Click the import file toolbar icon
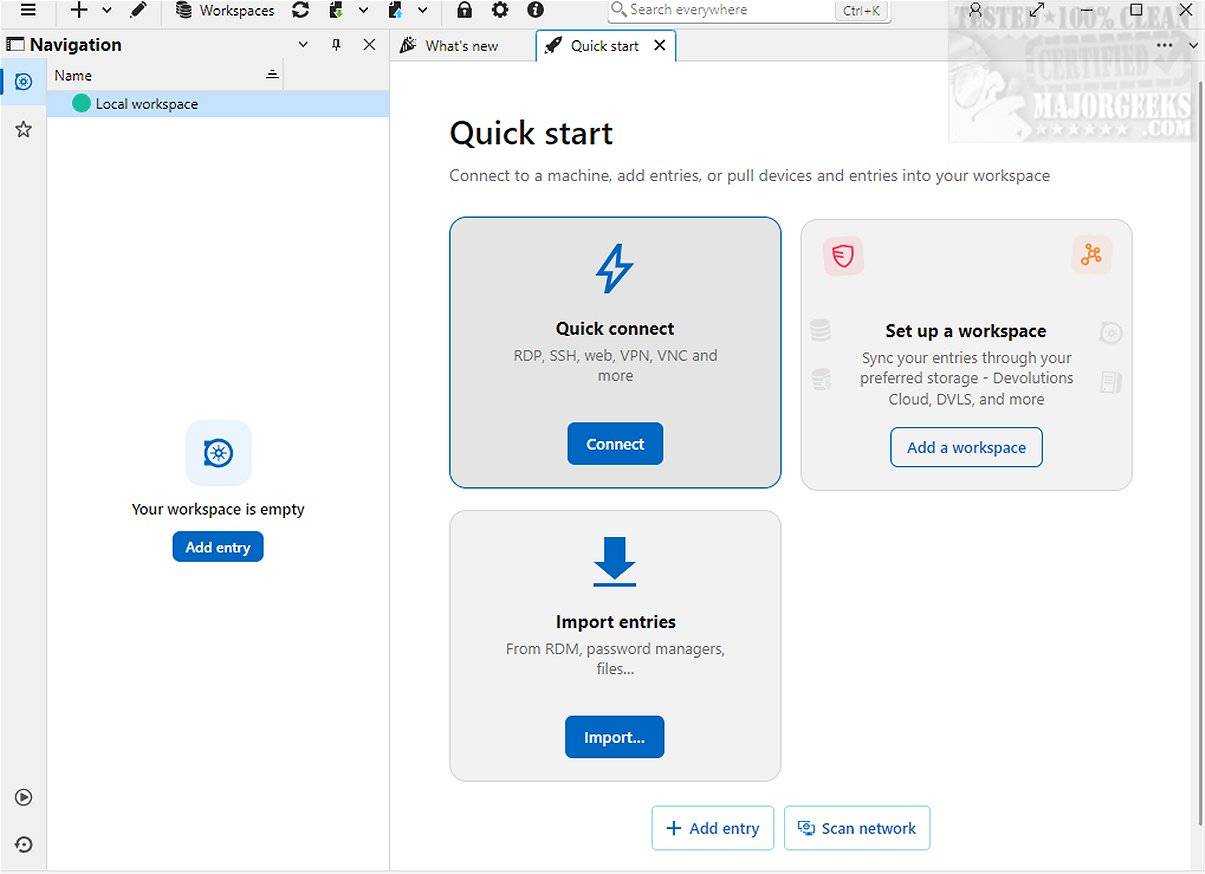This screenshot has height=874, width=1205. [x=336, y=10]
